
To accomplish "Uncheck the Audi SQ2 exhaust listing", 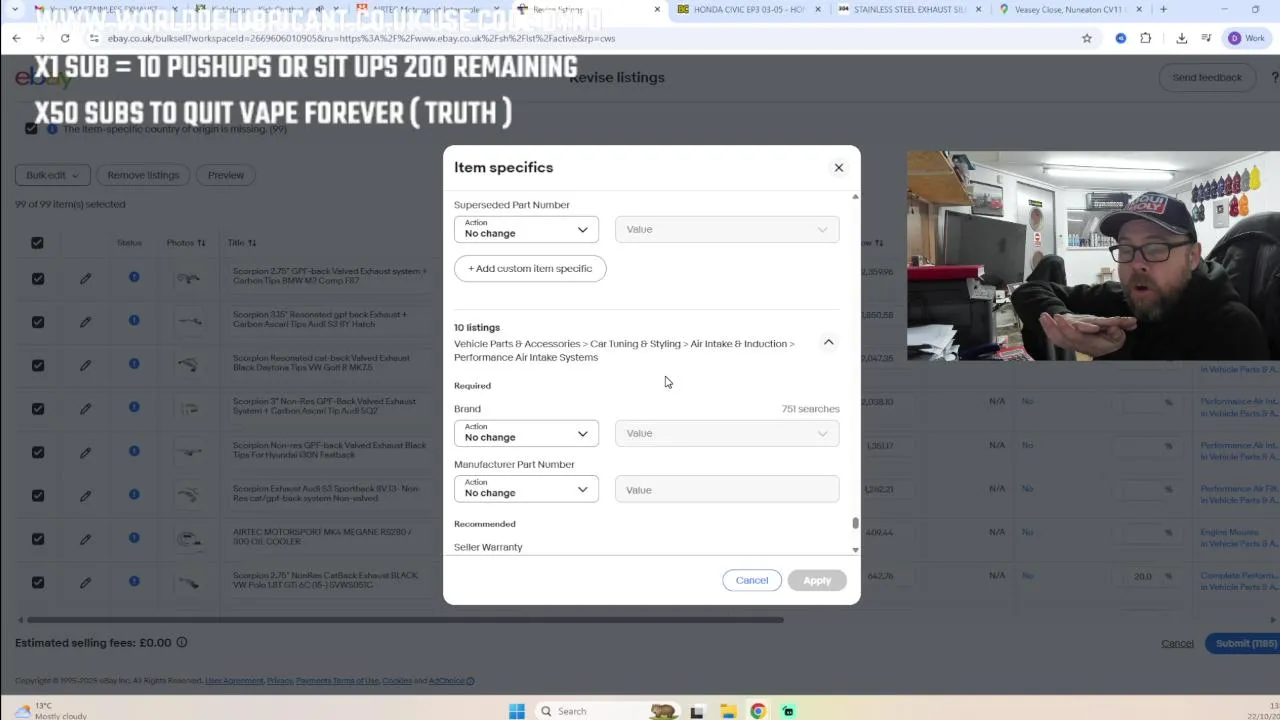I will (x=37, y=408).
